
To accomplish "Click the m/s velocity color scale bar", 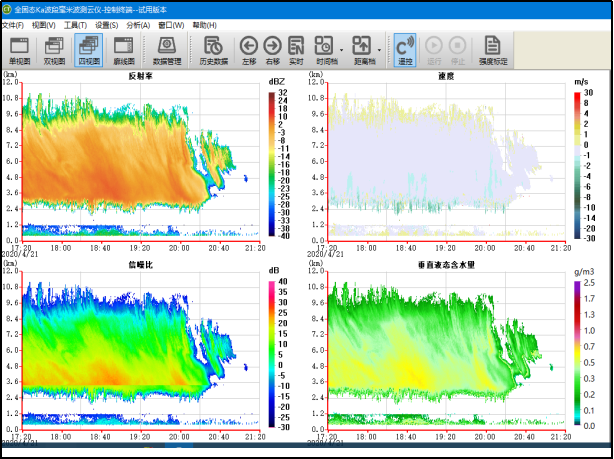I will (577, 165).
